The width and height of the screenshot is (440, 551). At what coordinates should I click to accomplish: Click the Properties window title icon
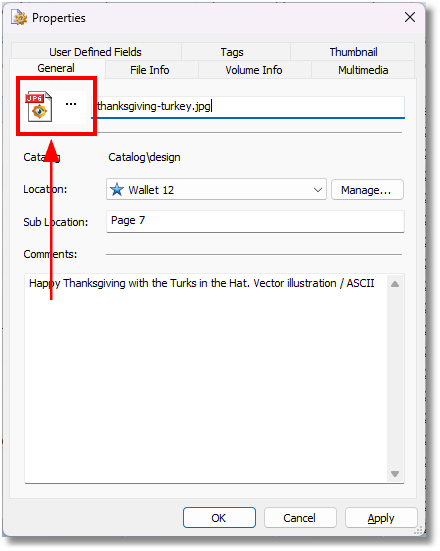[x=19, y=18]
